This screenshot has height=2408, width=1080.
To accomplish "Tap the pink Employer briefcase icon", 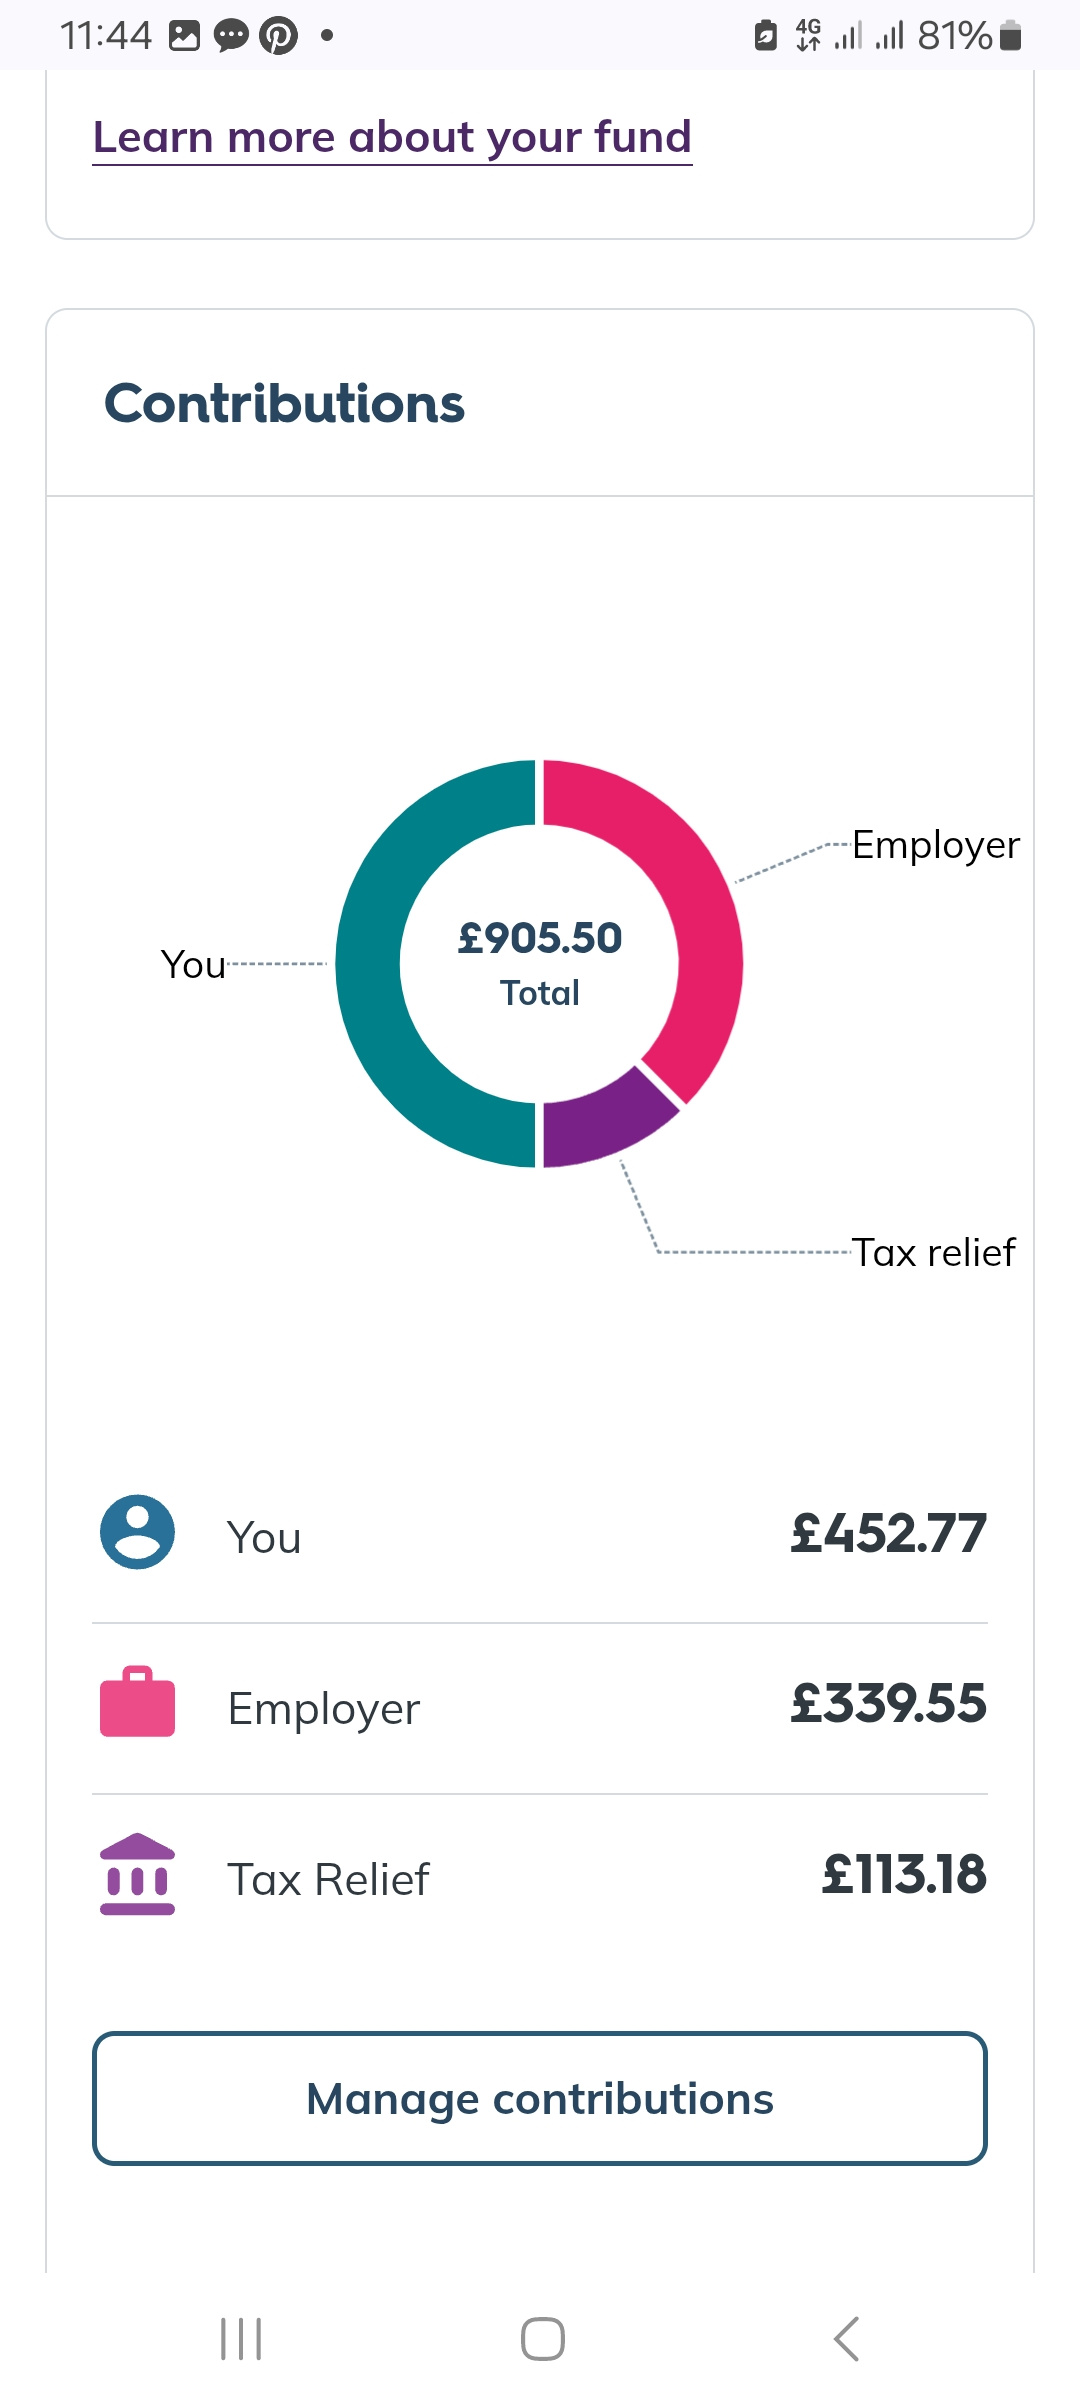I will coord(138,1702).
